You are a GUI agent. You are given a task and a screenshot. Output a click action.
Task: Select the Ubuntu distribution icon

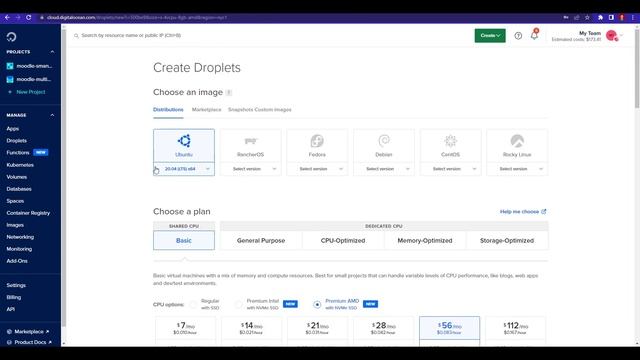pyautogui.click(x=184, y=141)
